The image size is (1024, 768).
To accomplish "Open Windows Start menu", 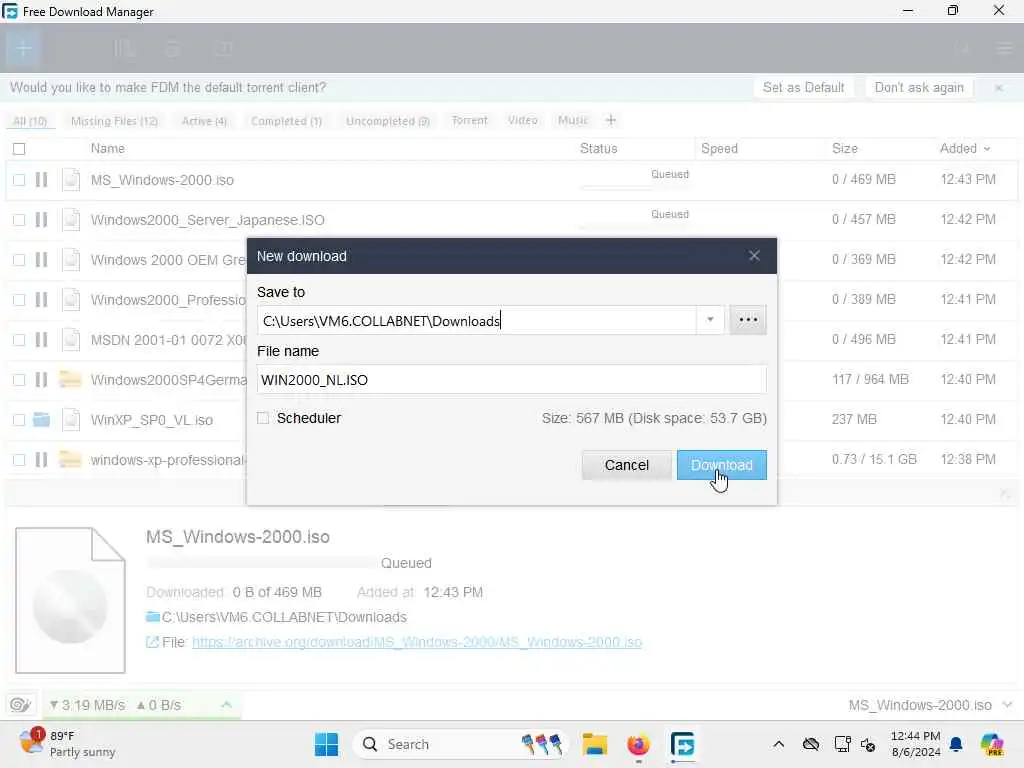I will (x=327, y=744).
